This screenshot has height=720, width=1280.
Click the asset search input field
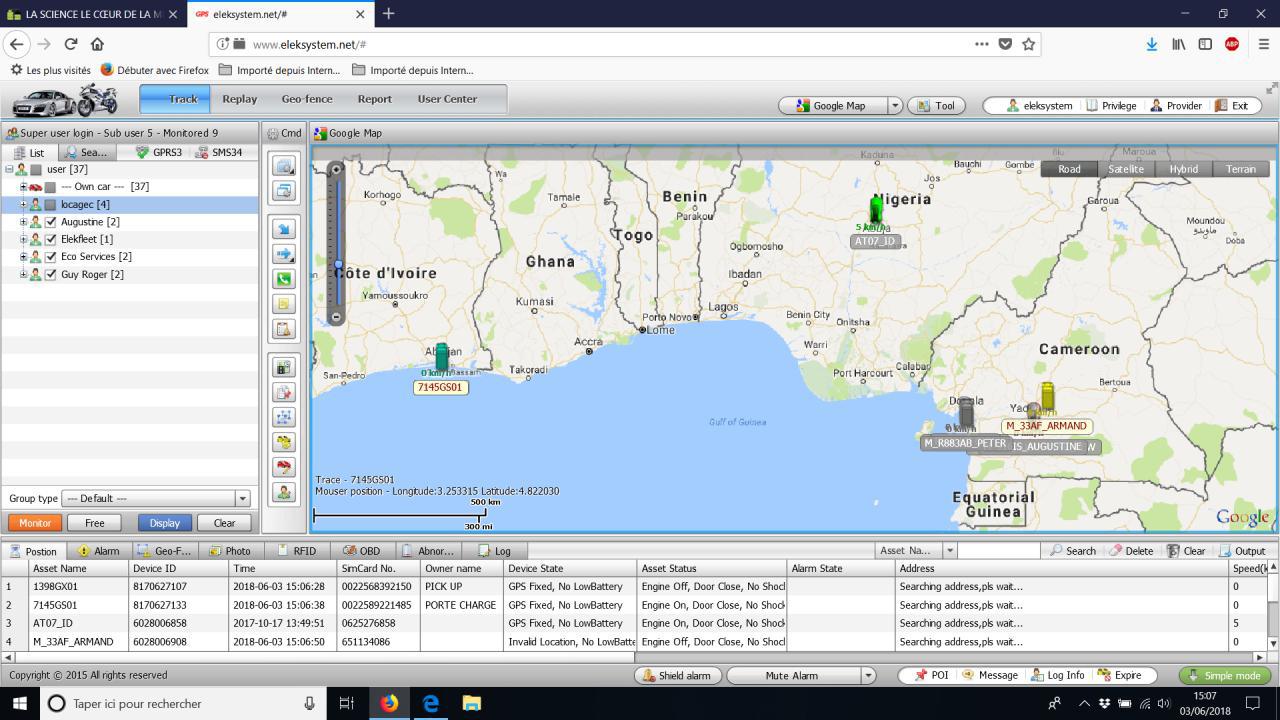(998, 551)
